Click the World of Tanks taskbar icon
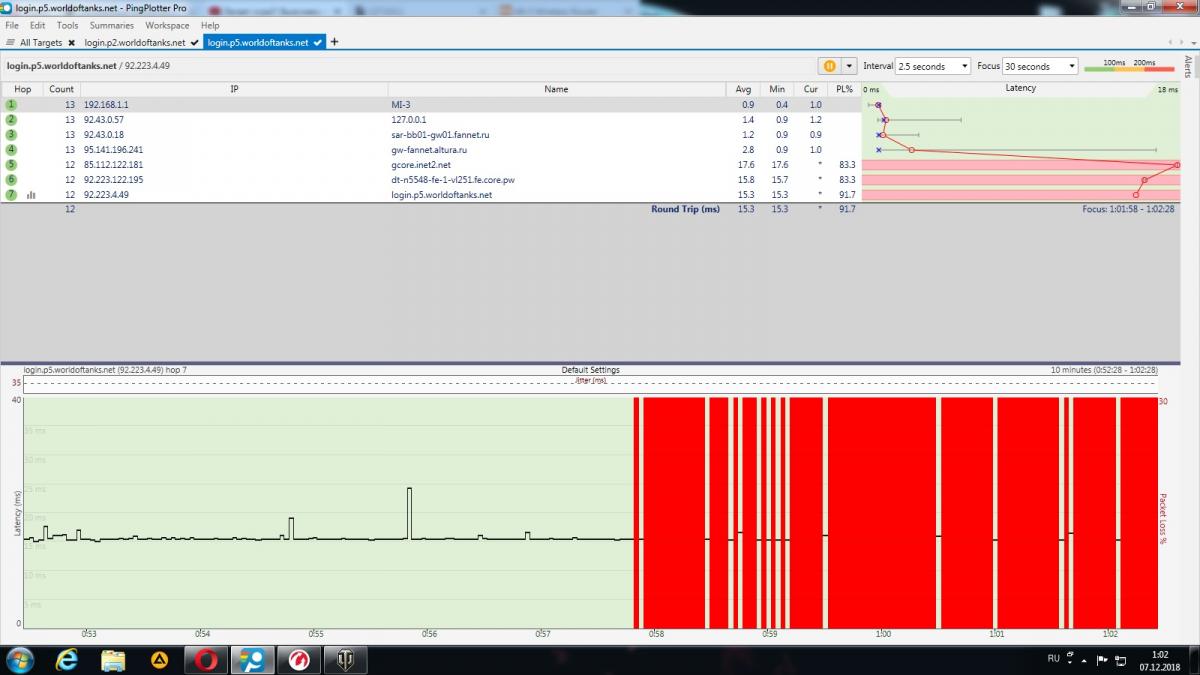This screenshot has width=1200, height=675. 345,659
